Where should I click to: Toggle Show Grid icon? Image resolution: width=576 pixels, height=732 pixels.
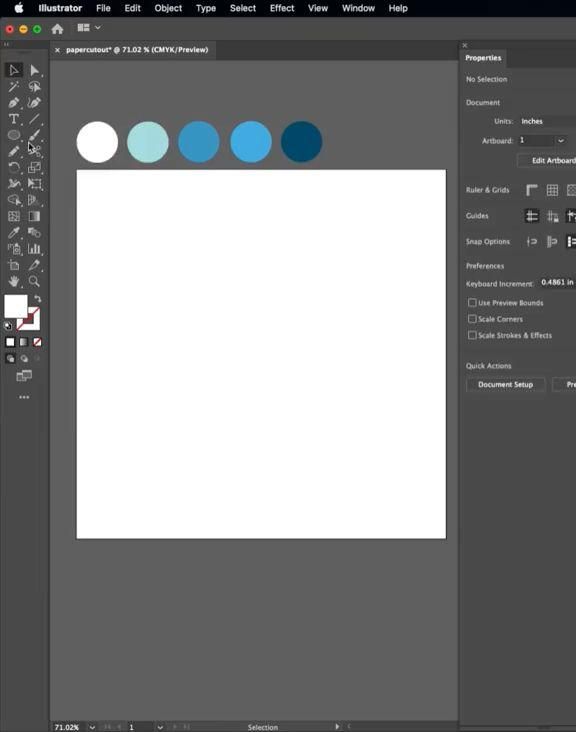coord(552,190)
